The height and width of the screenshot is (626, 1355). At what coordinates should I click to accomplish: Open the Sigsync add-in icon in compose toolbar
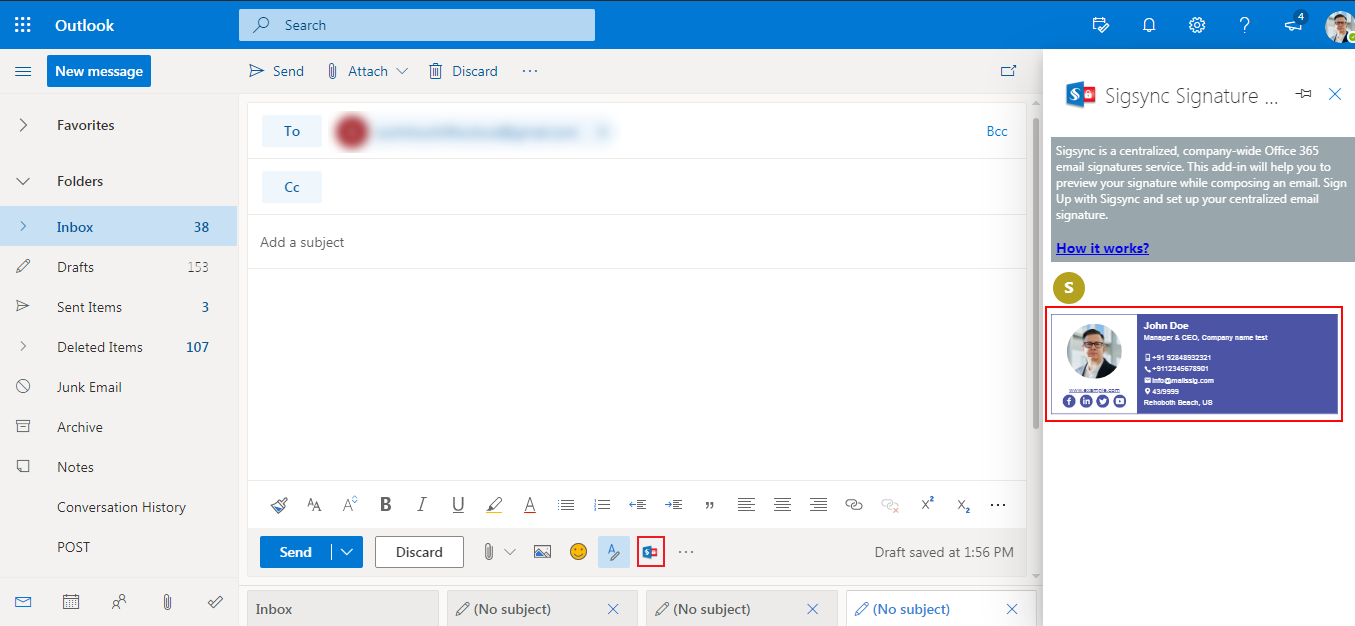coord(651,552)
